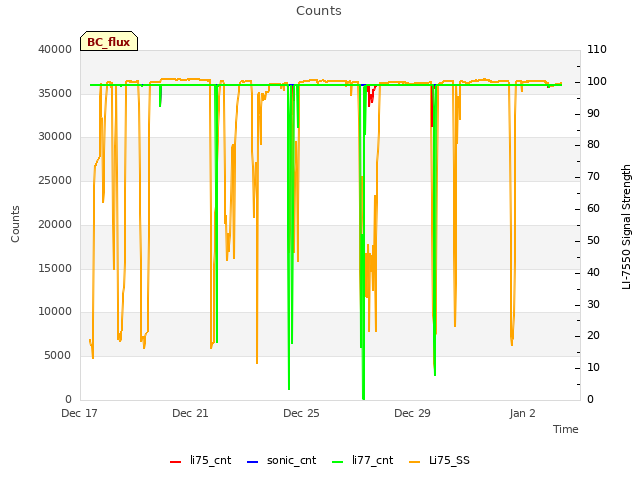Click the red li75_cnt legend swatch
Image resolution: width=640 pixels, height=480 pixels.
[x=176, y=462]
